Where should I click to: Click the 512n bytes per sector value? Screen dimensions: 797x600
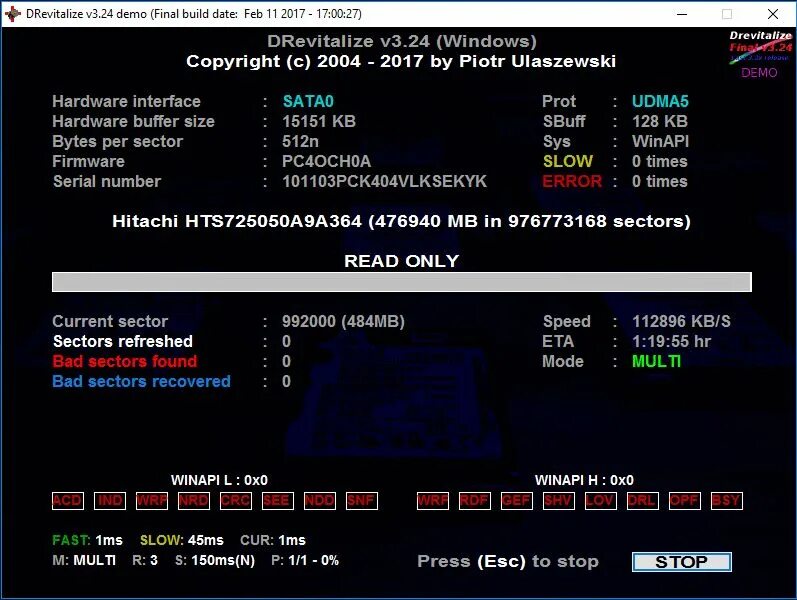(300, 141)
